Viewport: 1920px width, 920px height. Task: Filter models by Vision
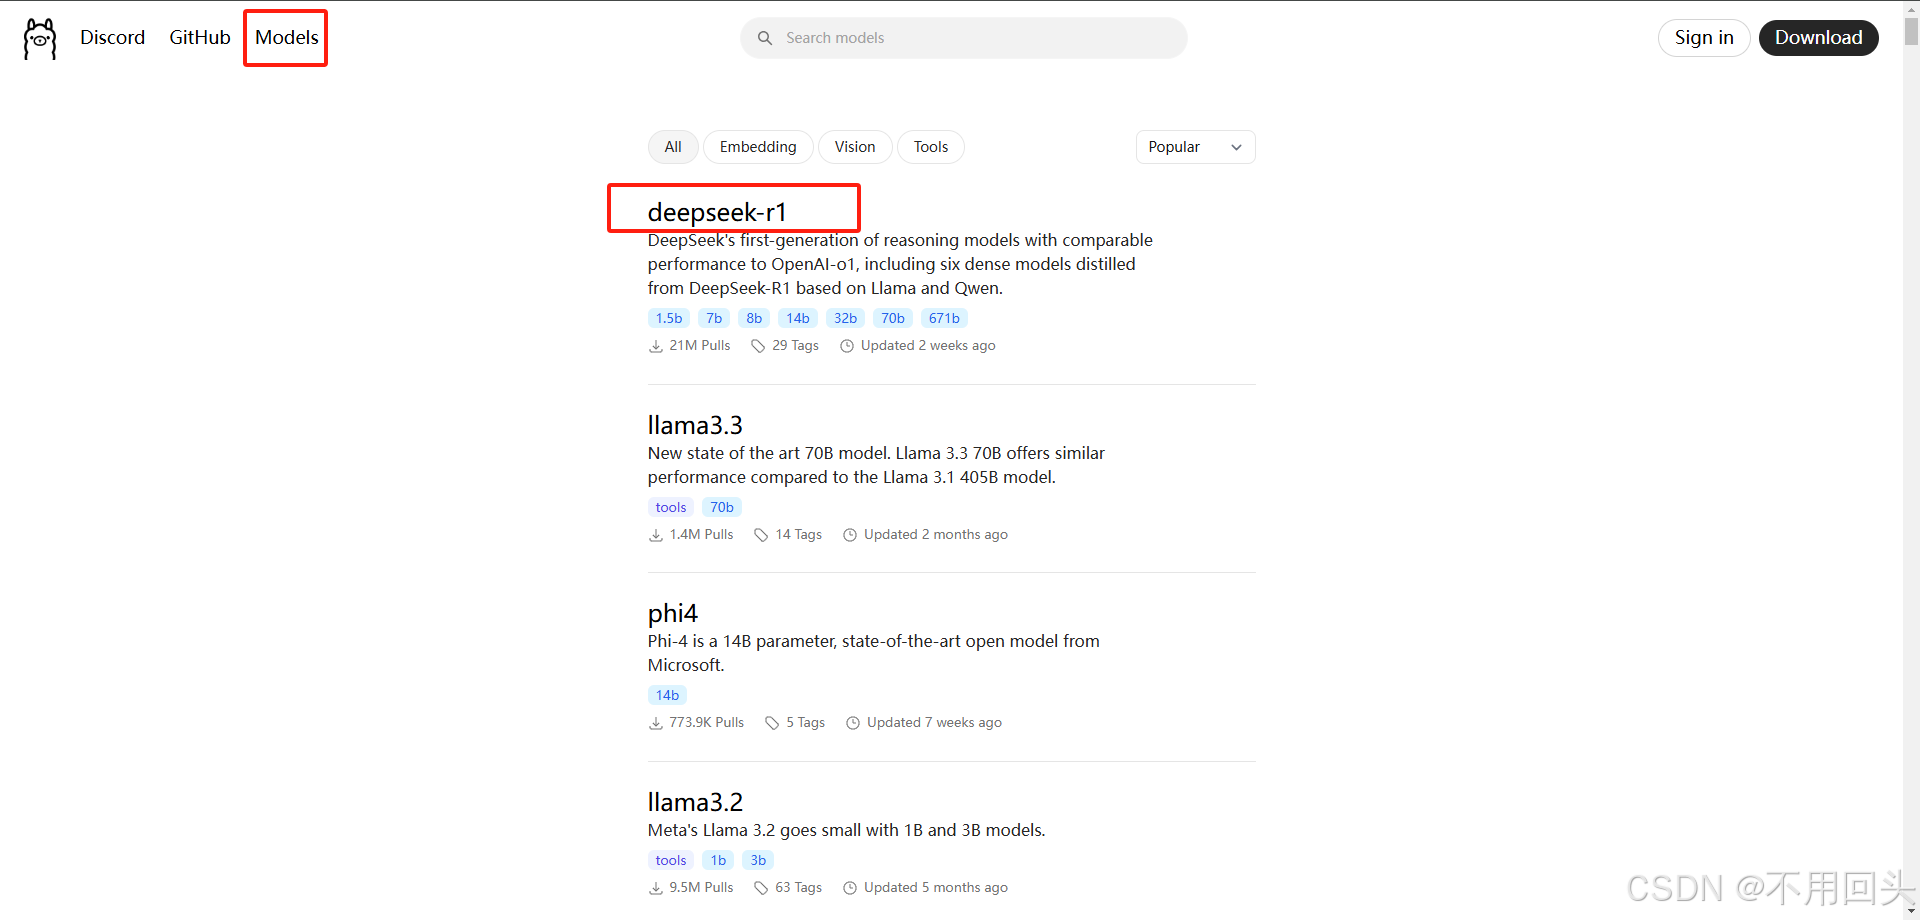point(855,147)
